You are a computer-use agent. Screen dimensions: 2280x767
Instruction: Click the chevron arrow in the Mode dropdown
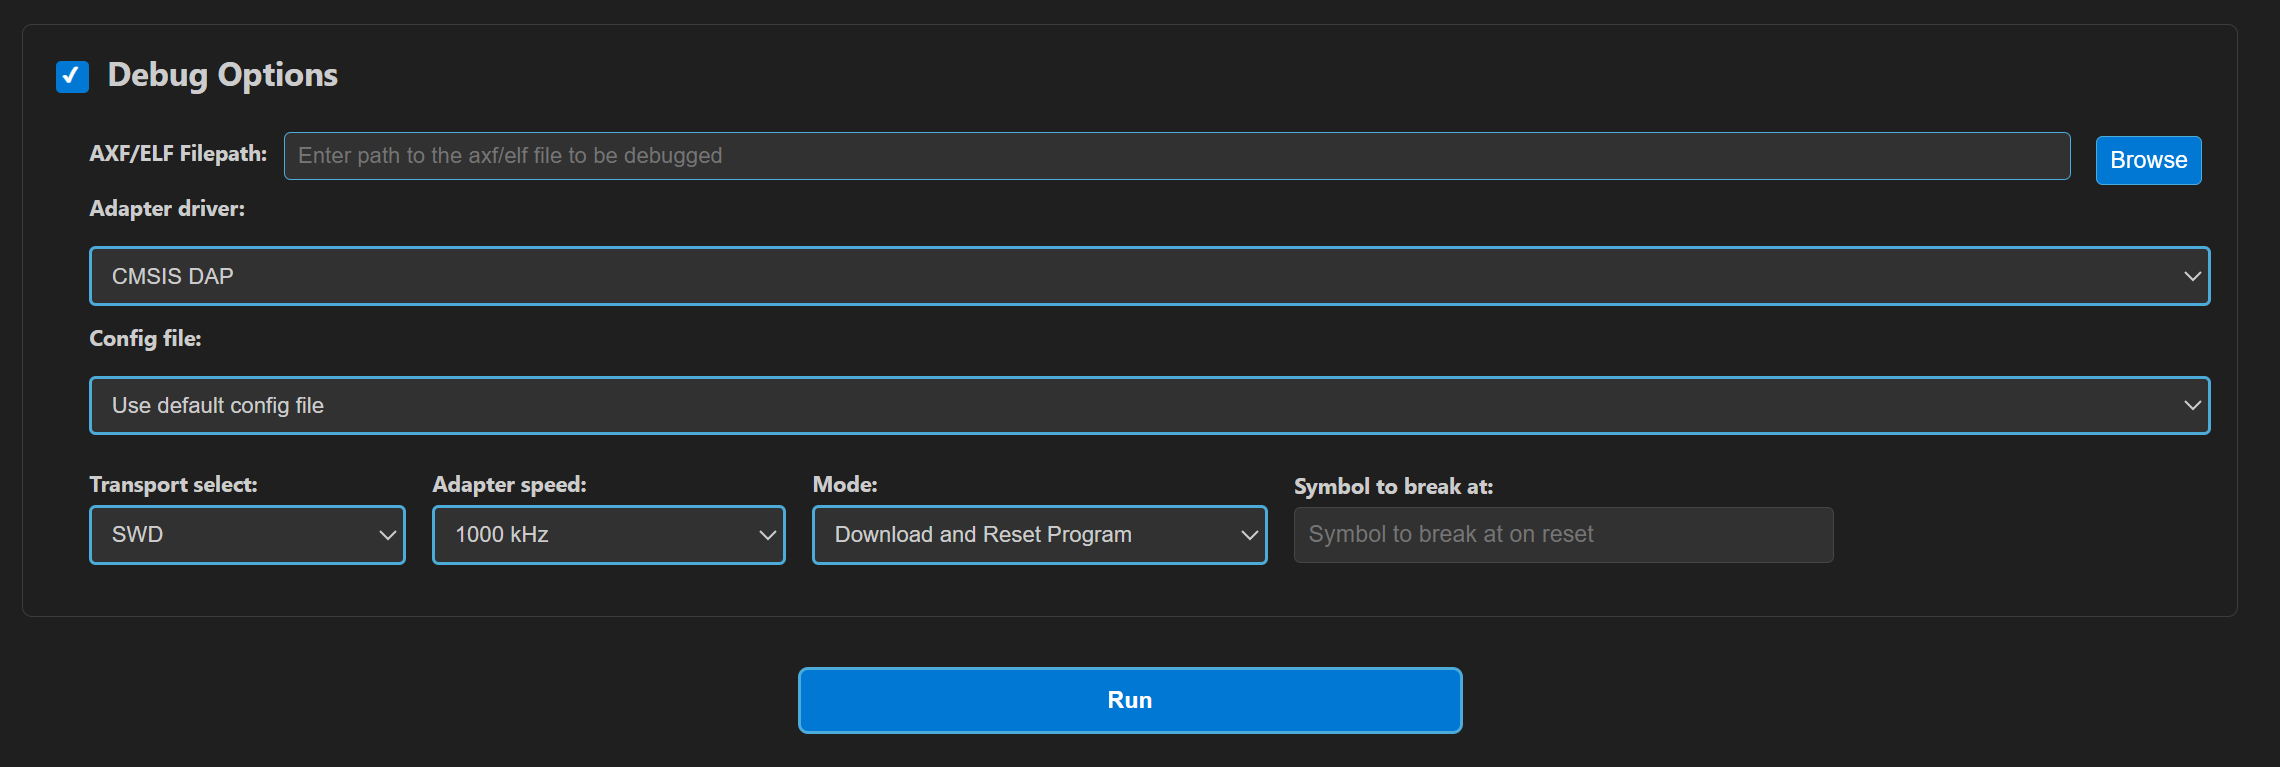pyautogui.click(x=1249, y=535)
